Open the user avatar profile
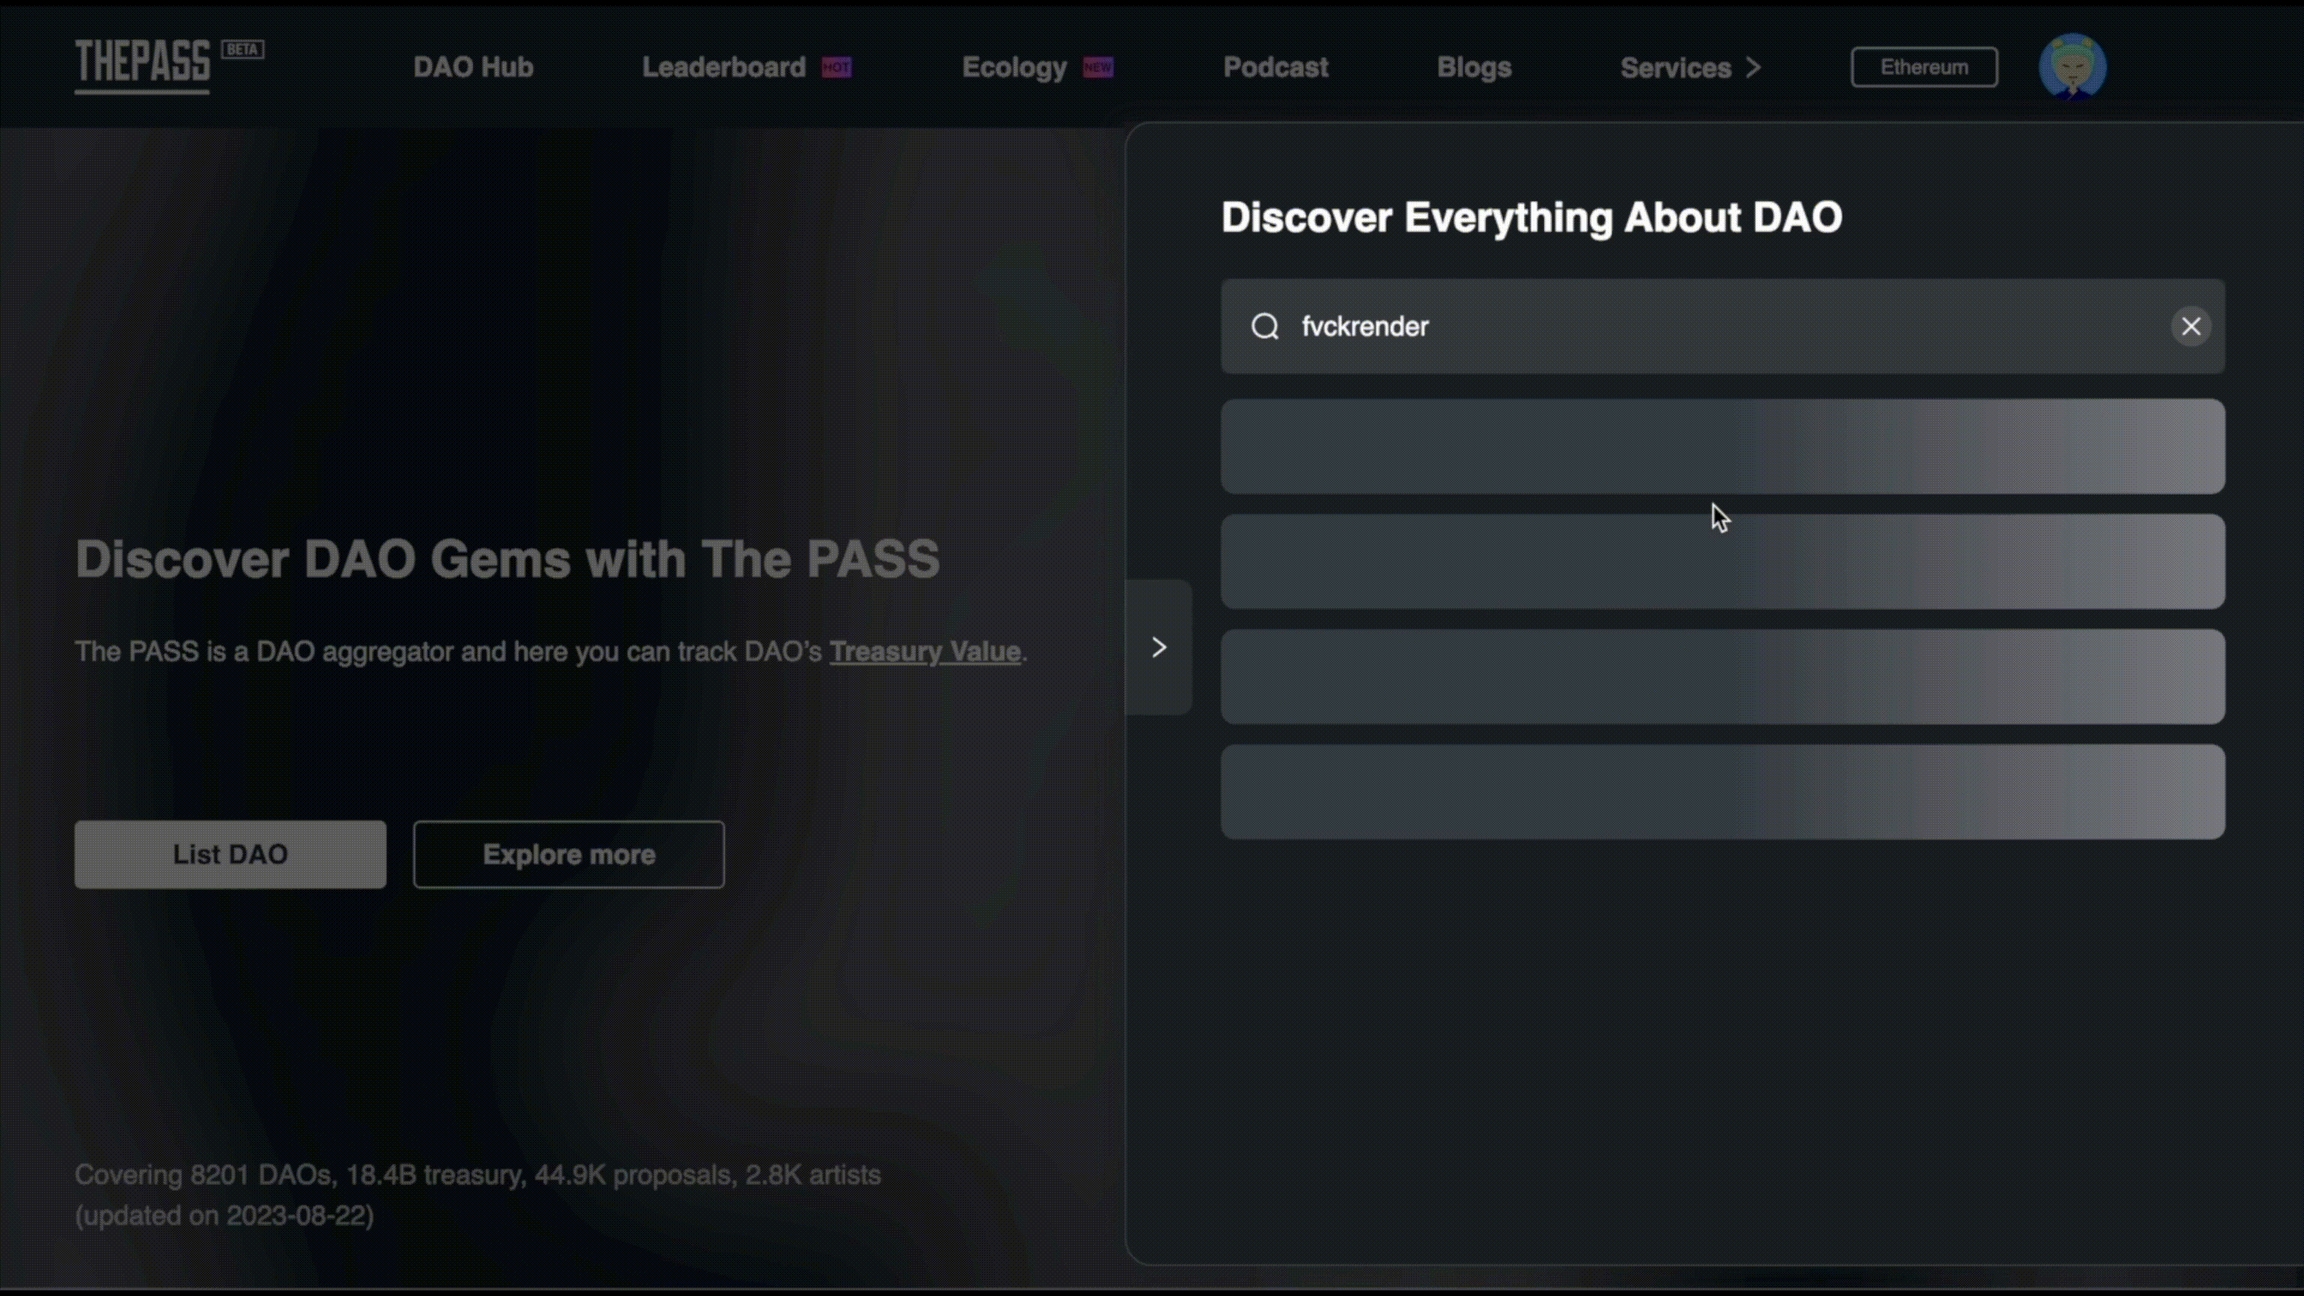This screenshot has height=1296, width=2304. click(2072, 66)
